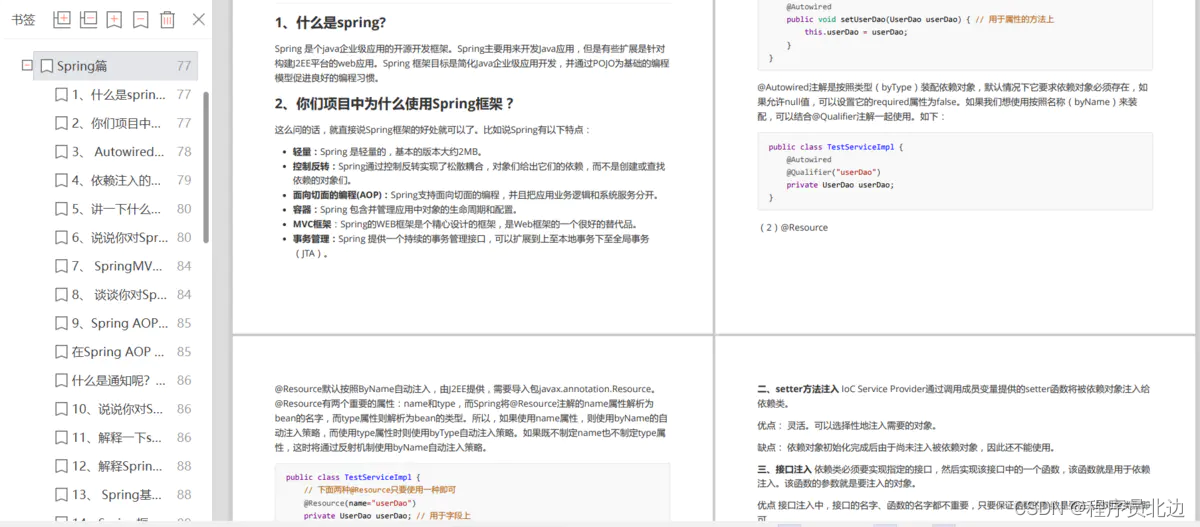
Task: Click the public class TestServiceImpl line in bottom-left page
Action: [355, 478]
